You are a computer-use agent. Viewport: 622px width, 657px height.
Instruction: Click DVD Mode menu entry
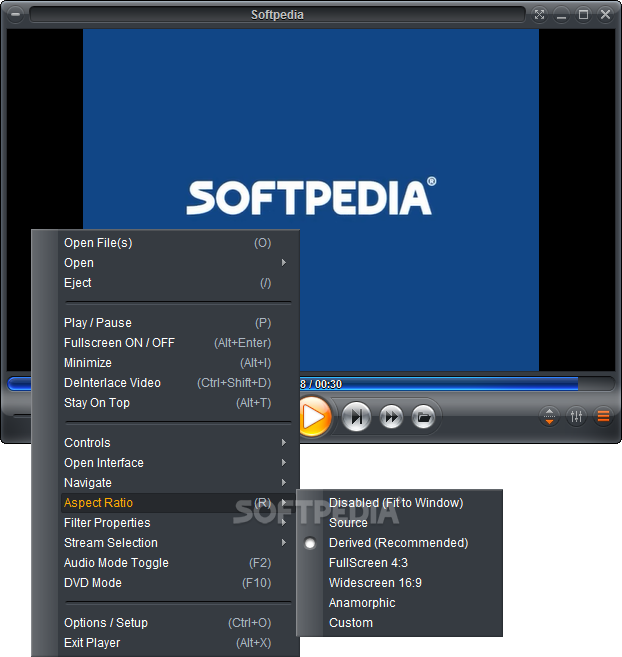[x=178, y=583]
